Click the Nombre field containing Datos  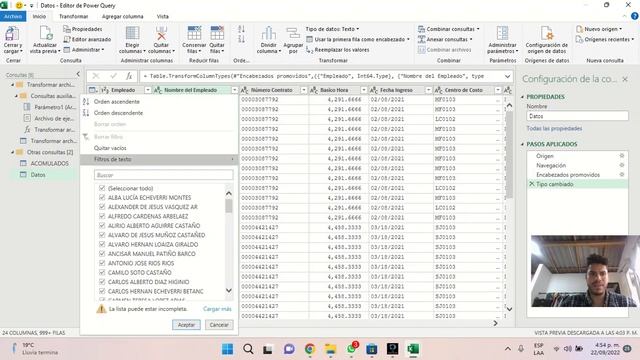point(577,116)
